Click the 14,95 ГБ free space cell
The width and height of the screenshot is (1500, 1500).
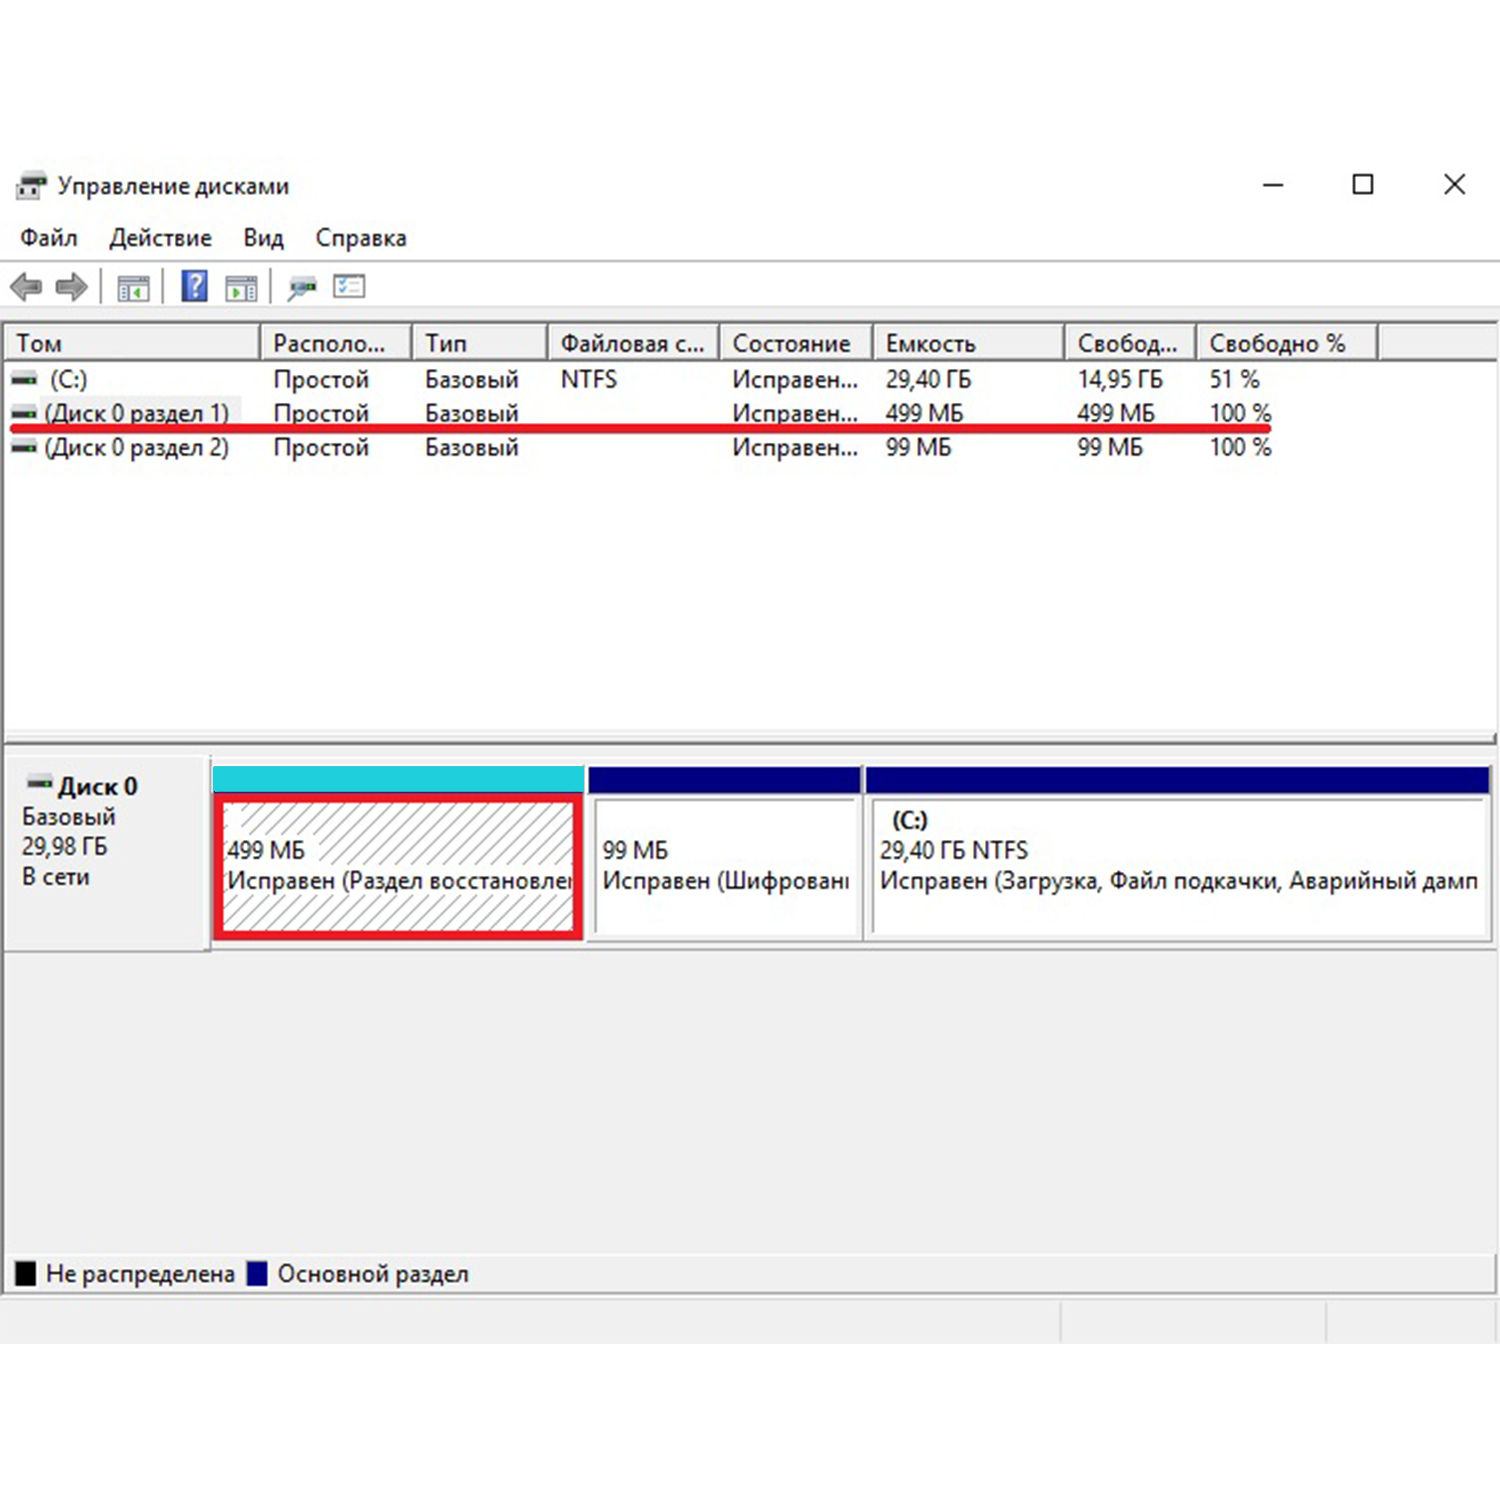coord(1120,380)
